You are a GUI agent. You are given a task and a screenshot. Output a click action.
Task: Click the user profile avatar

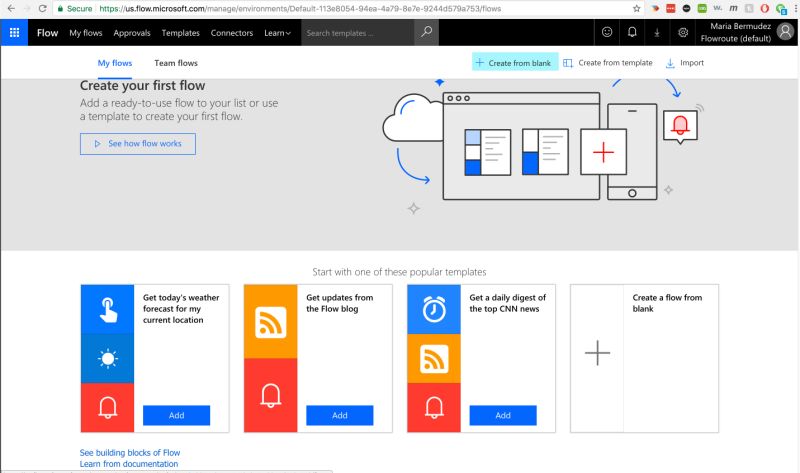[x=785, y=32]
